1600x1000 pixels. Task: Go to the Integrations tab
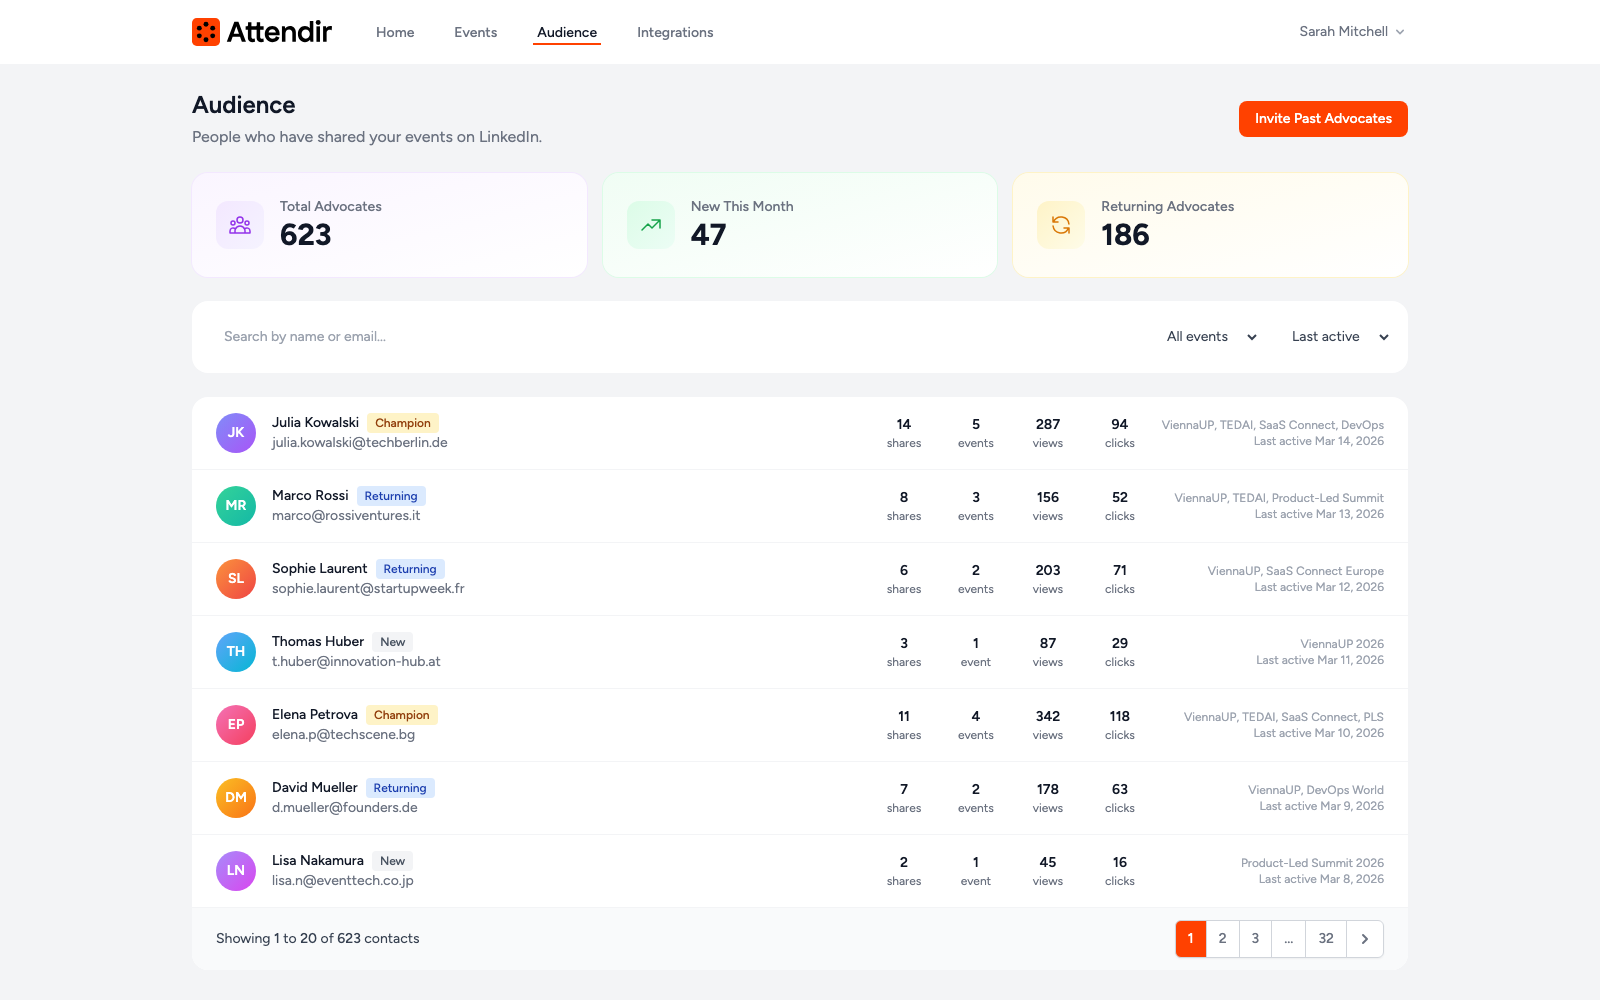[675, 32]
